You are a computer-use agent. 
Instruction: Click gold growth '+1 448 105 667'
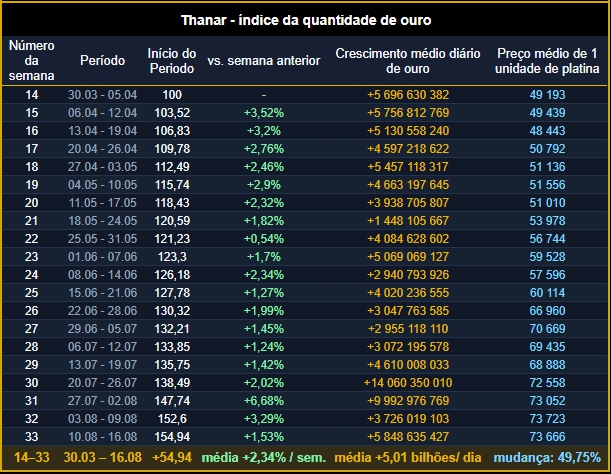point(408,221)
